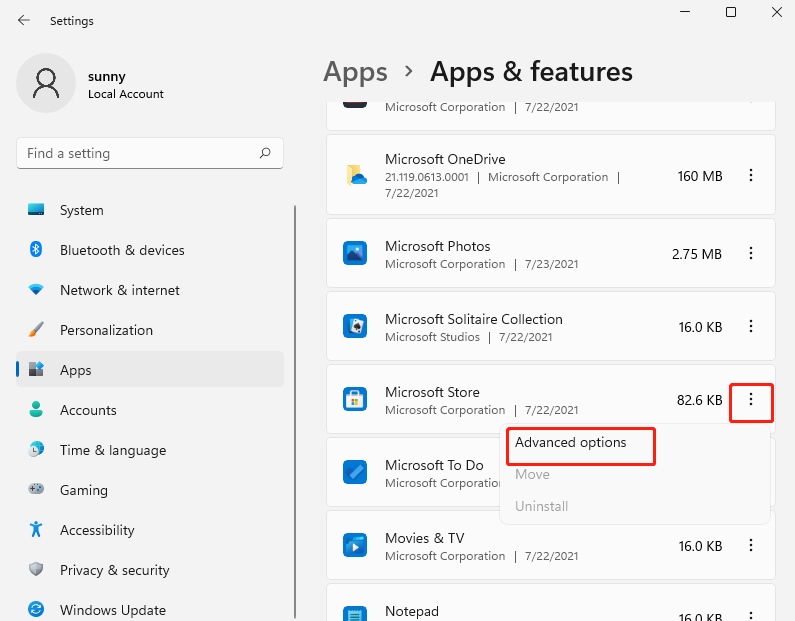The height and width of the screenshot is (621, 795).
Task: Go back with the arrow icon
Action: coord(24,20)
